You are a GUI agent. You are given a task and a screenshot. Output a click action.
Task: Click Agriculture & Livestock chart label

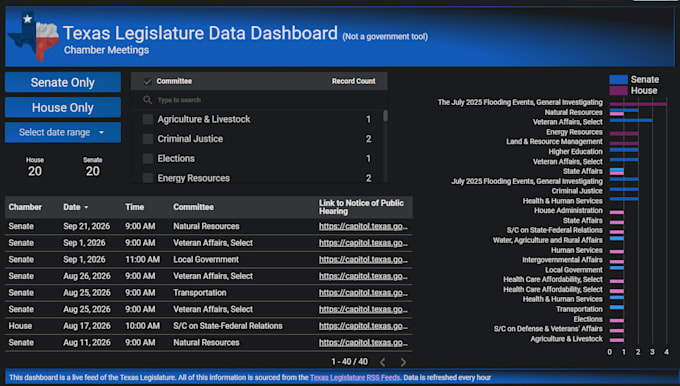tap(566, 339)
